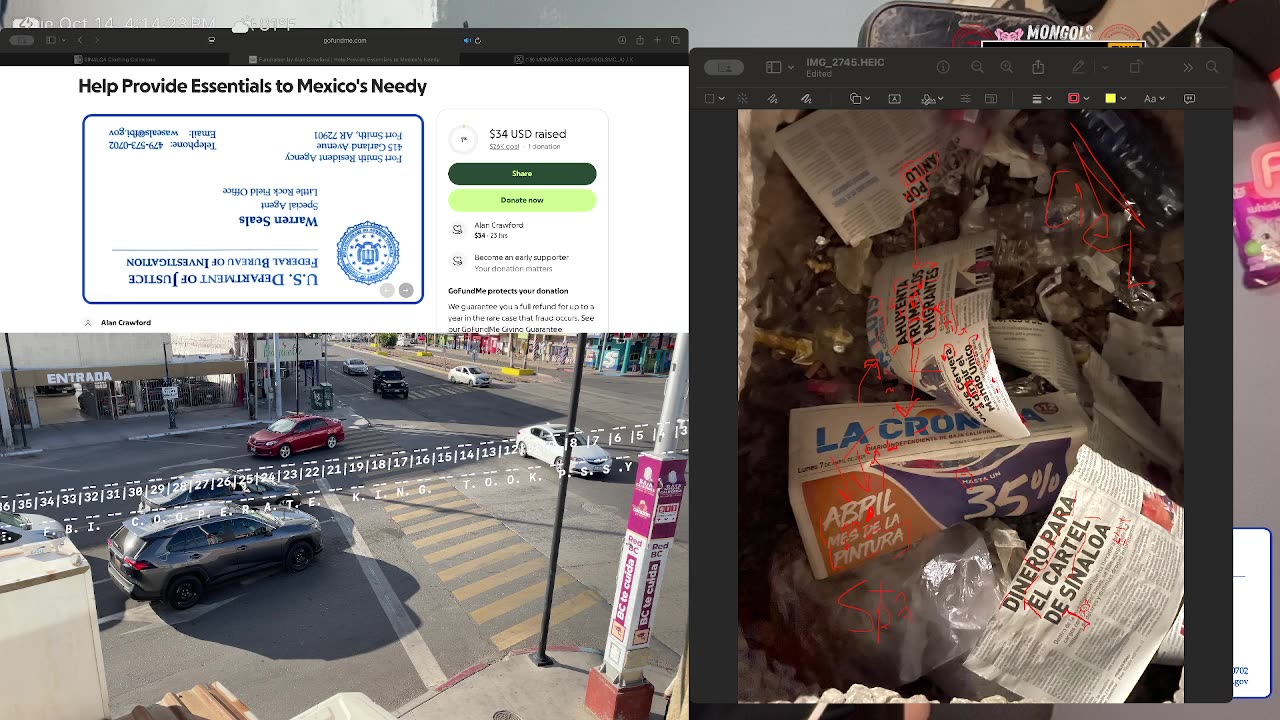Show previous campaign photo with left arrow
1280x720 pixels.
tap(387, 290)
